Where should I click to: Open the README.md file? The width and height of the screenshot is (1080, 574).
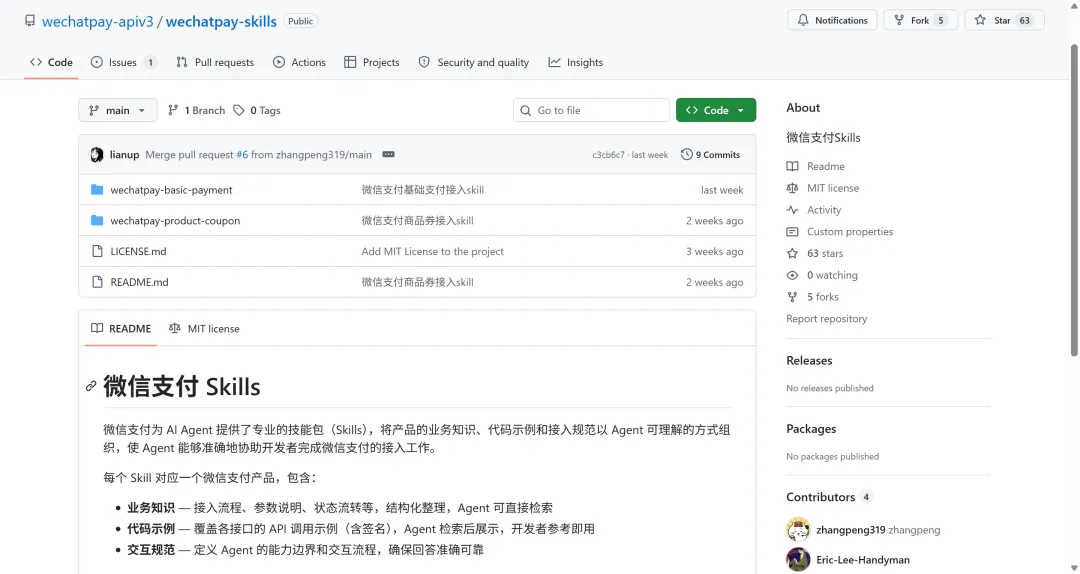(139, 282)
